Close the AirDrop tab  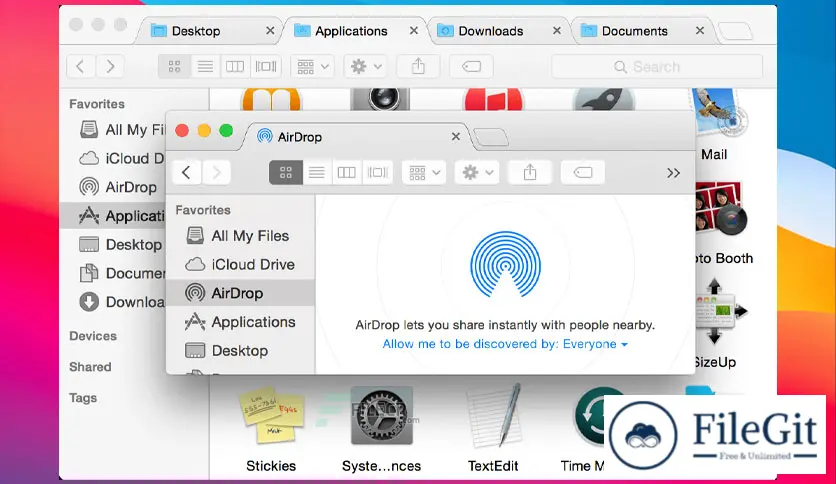456,136
